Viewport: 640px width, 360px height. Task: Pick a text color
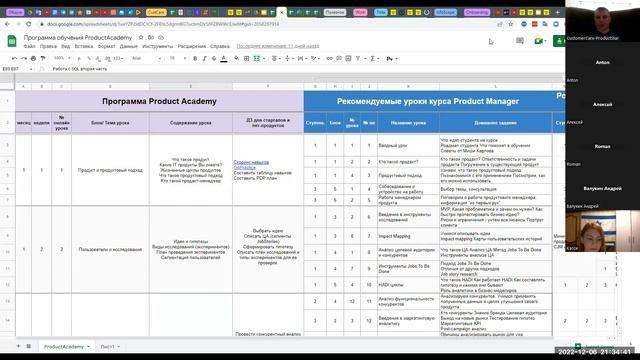click(224, 58)
